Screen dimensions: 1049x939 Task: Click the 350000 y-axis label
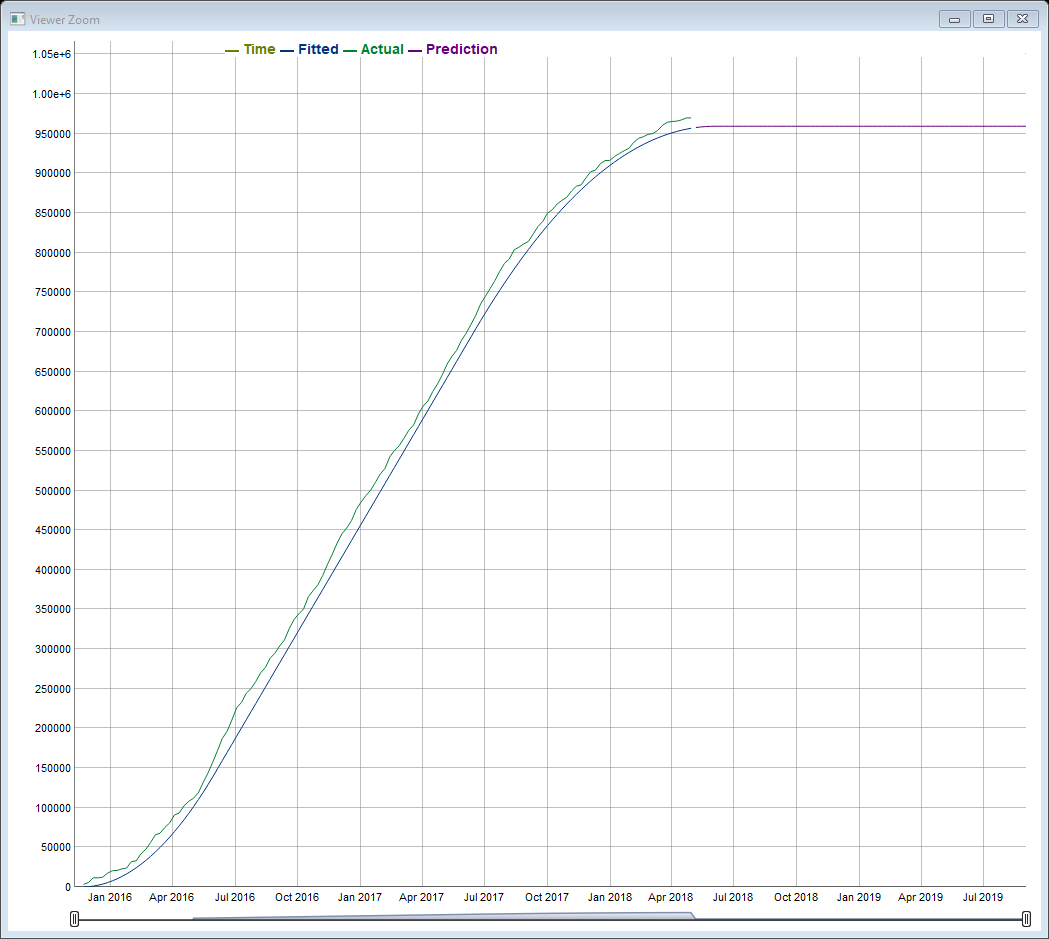coord(53,609)
